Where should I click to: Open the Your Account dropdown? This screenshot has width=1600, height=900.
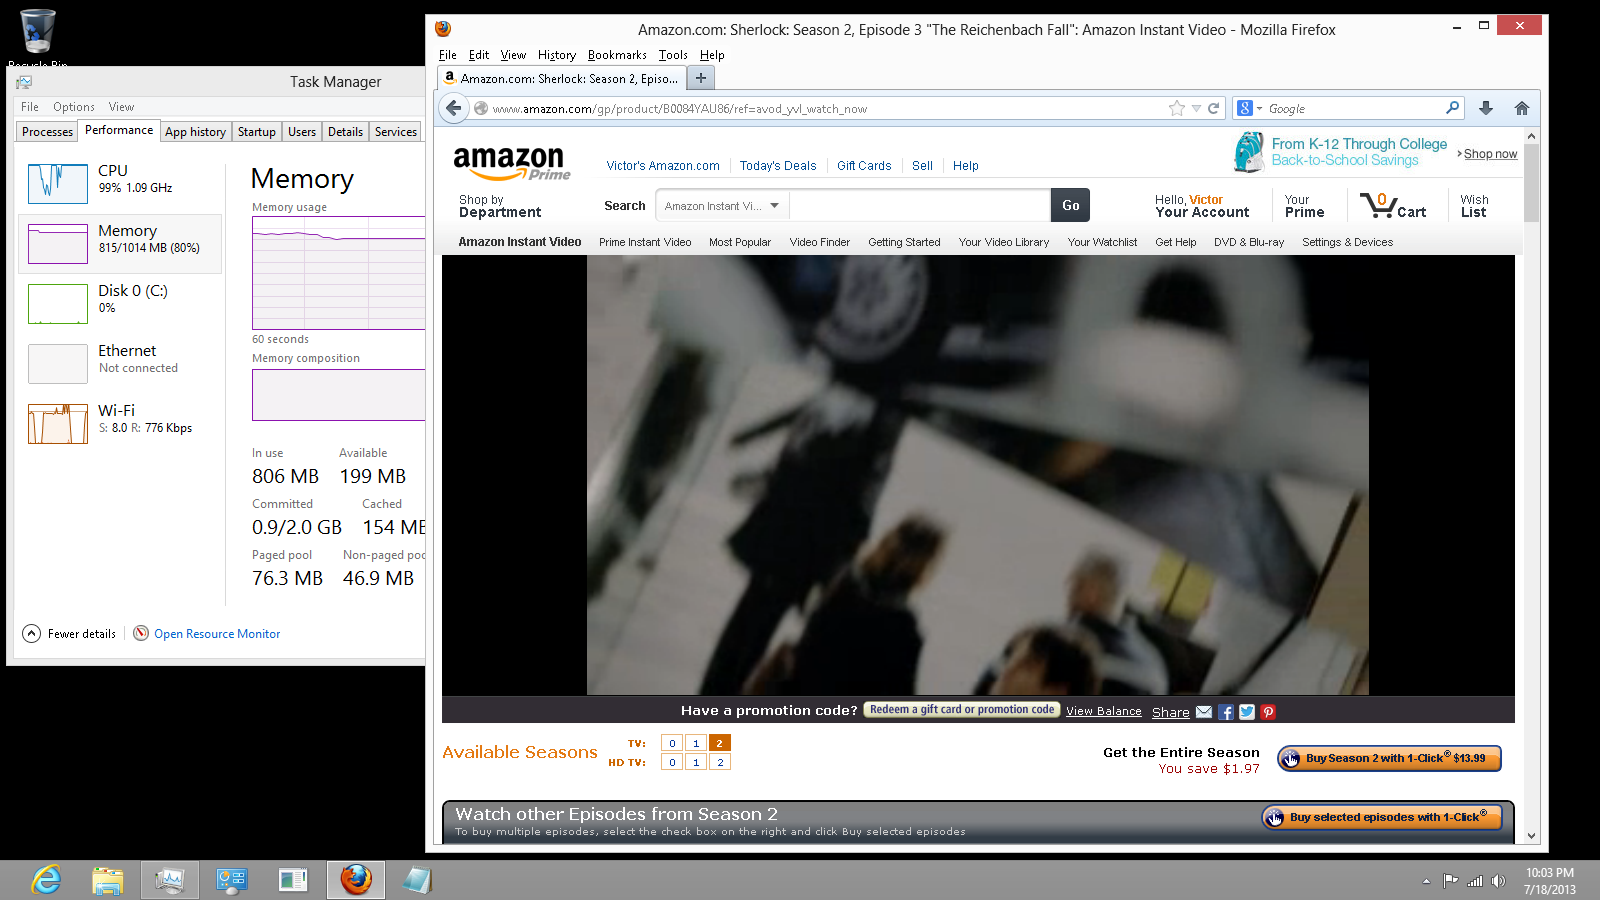coord(1202,206)
